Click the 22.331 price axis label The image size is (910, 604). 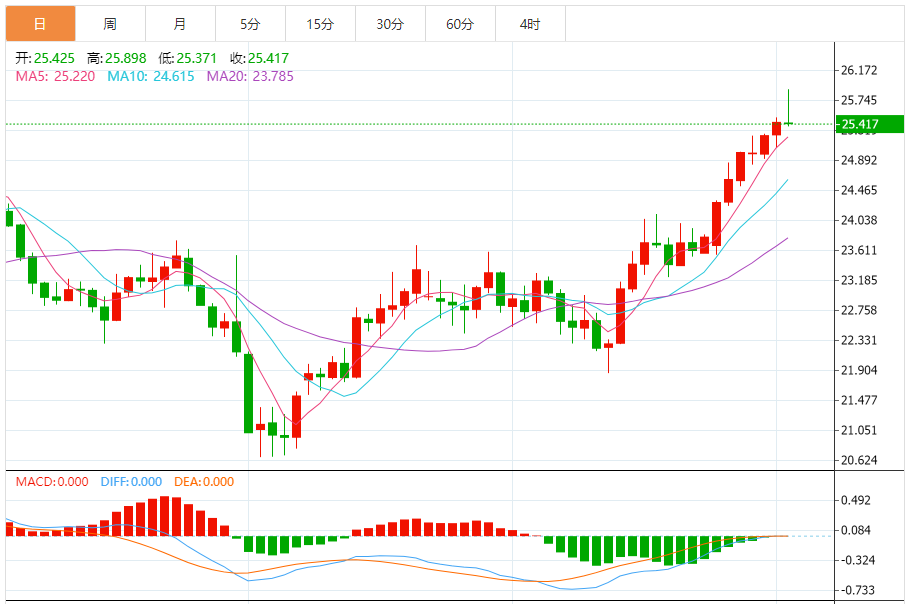(x=860, y=341)
